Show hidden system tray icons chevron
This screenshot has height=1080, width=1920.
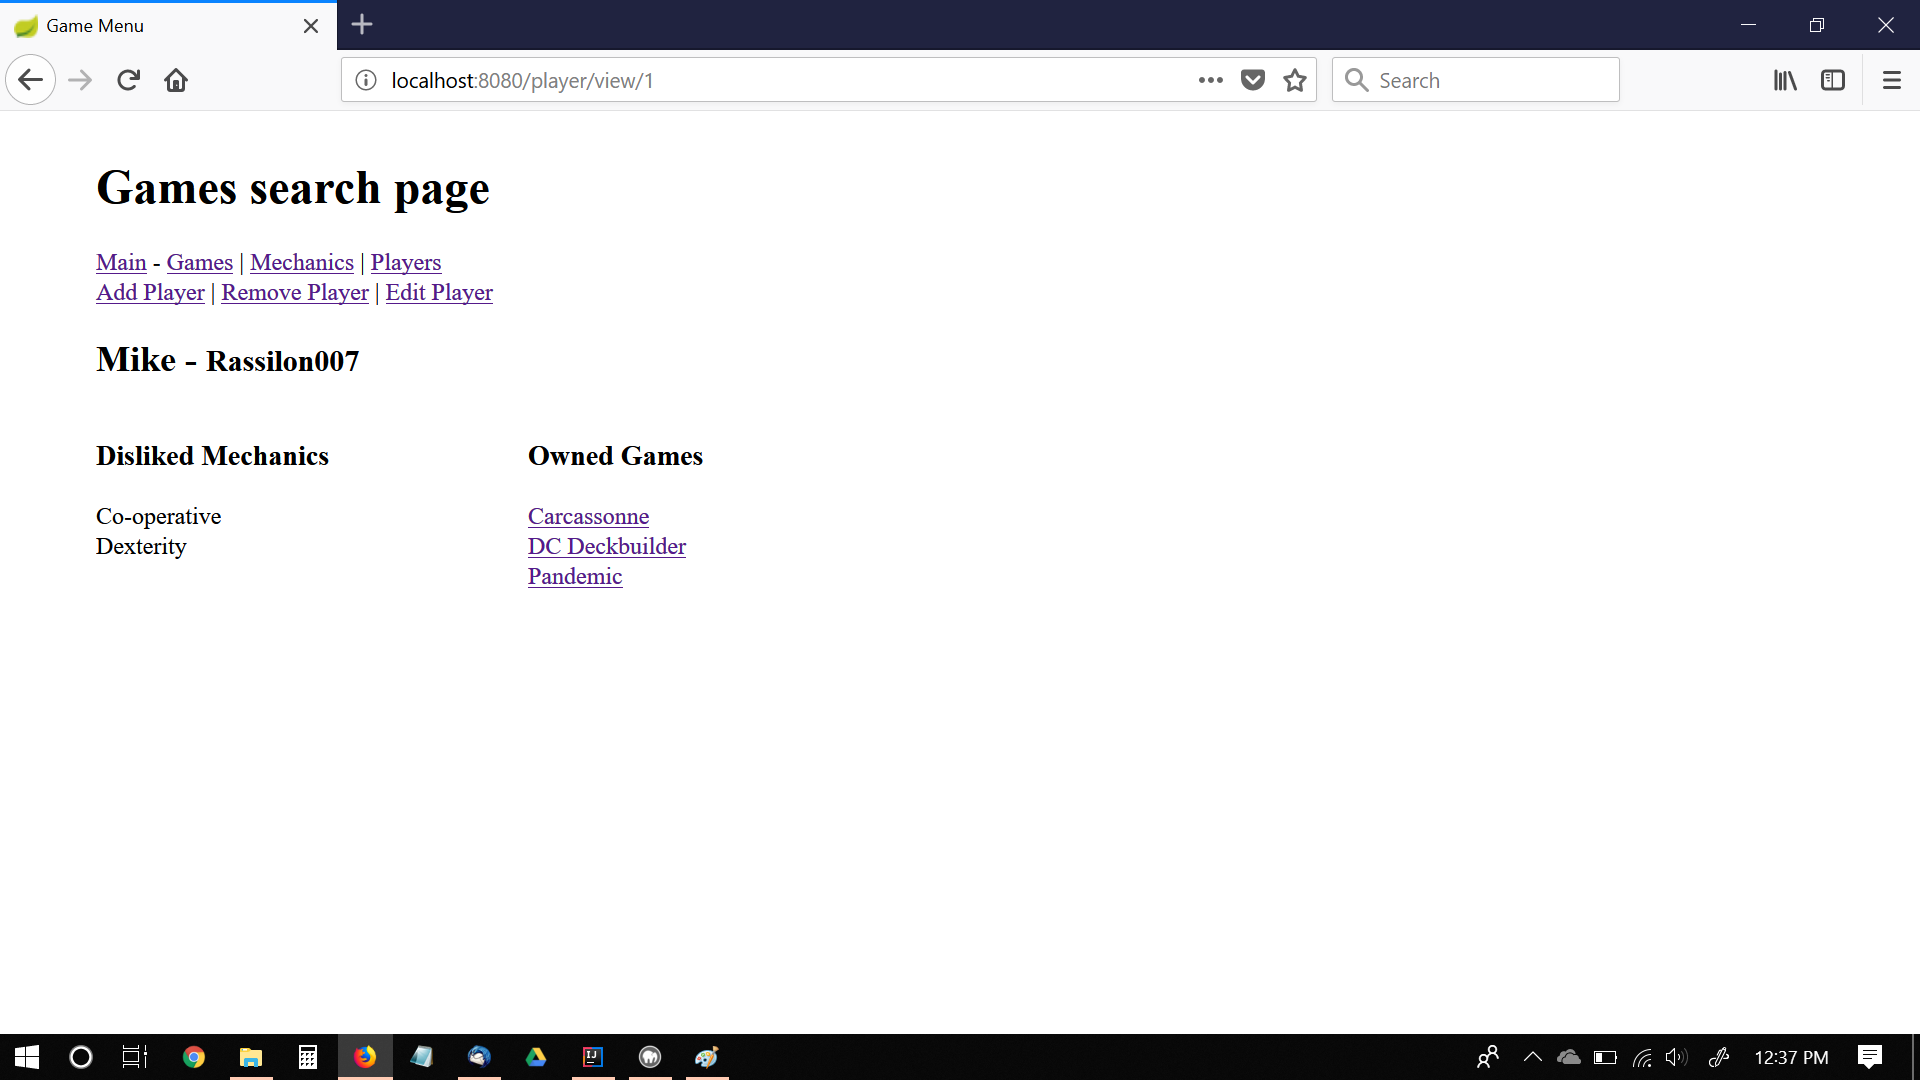(1532, 1057)
